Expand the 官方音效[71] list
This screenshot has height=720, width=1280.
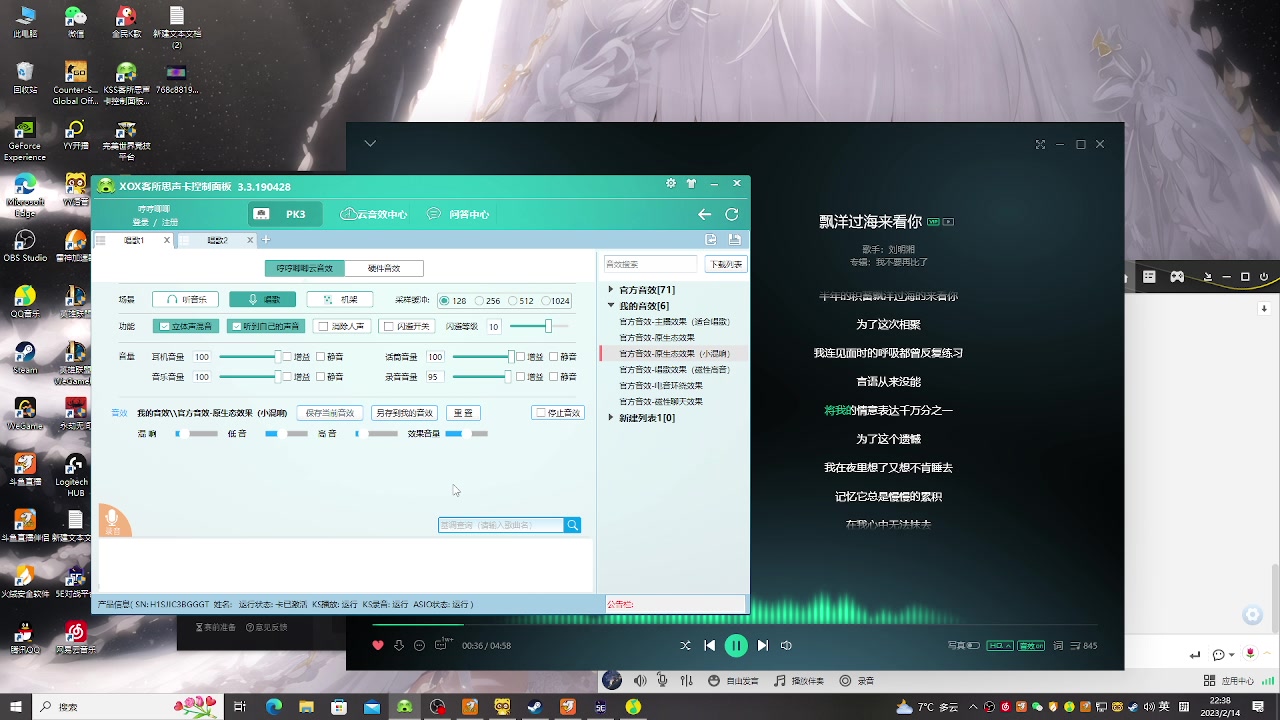(x=610, y=289)
